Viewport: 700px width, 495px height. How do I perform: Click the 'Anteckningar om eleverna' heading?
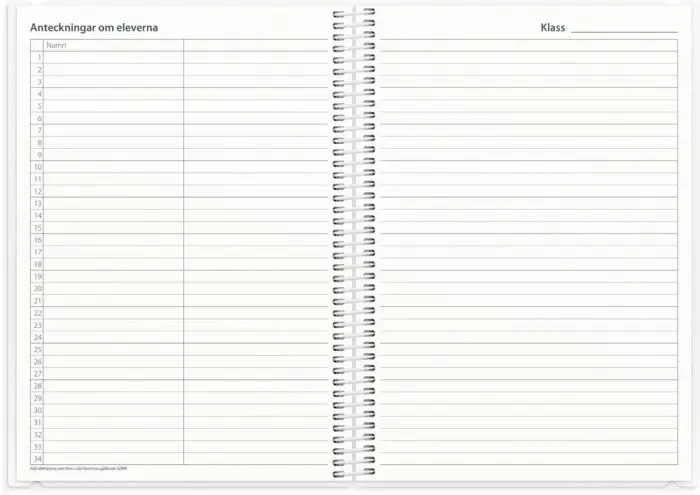(94, 28)
